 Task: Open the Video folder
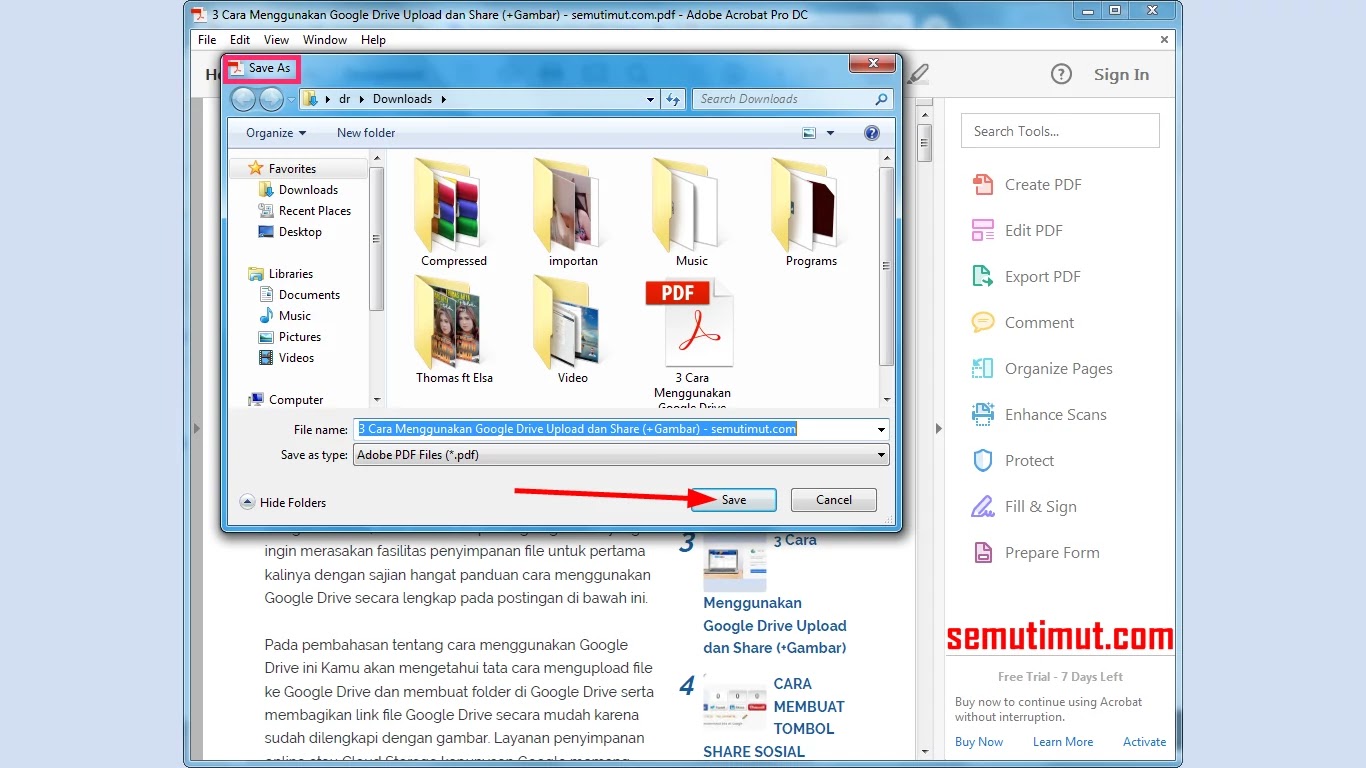(573, 329)
